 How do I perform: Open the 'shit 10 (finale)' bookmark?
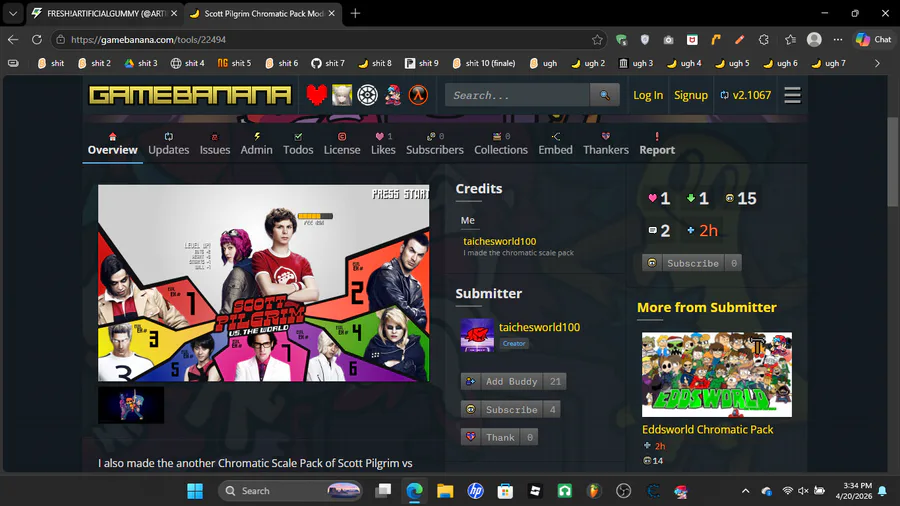click(x=484, y=63)
